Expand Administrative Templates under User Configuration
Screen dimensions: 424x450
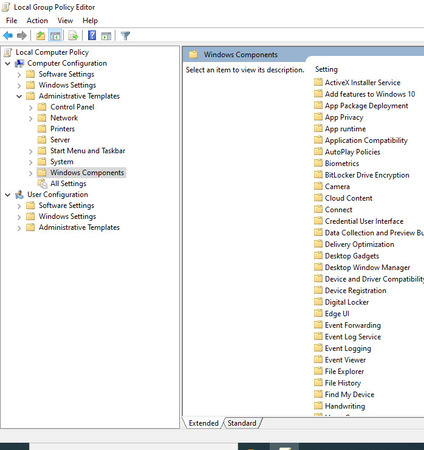click(x=19, y=228)
